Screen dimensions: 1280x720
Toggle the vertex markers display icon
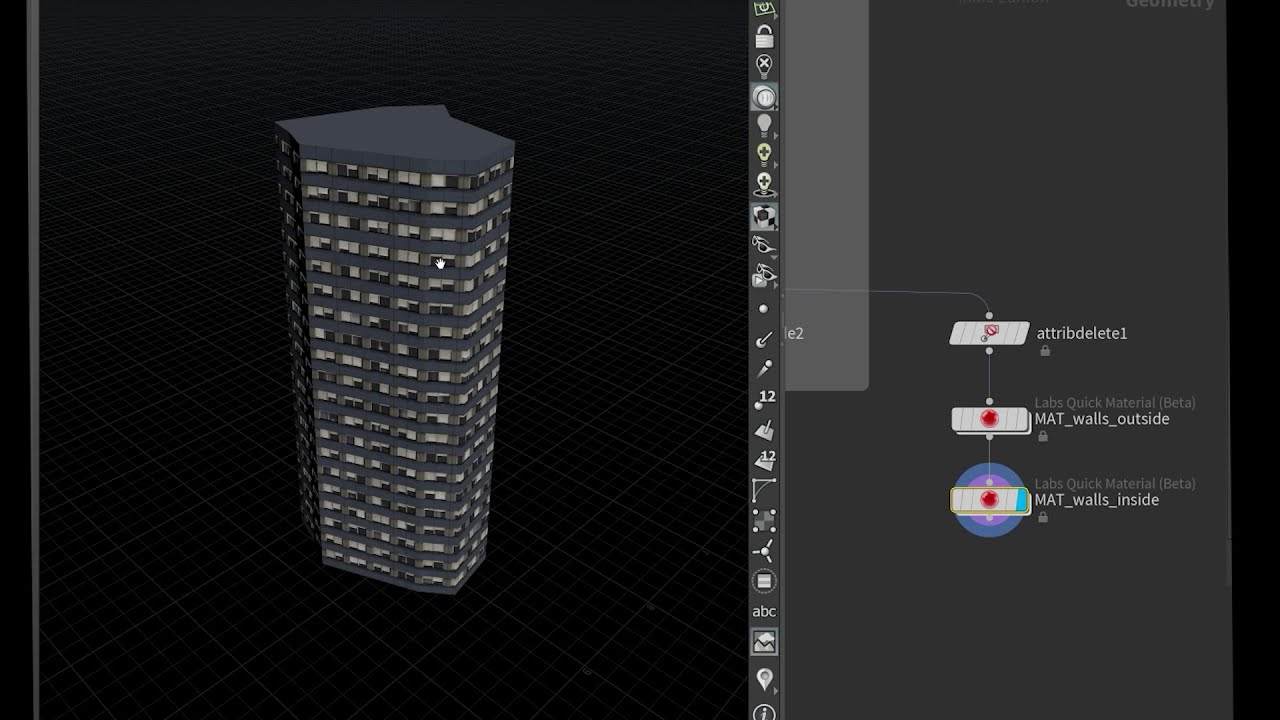(764, 521)
